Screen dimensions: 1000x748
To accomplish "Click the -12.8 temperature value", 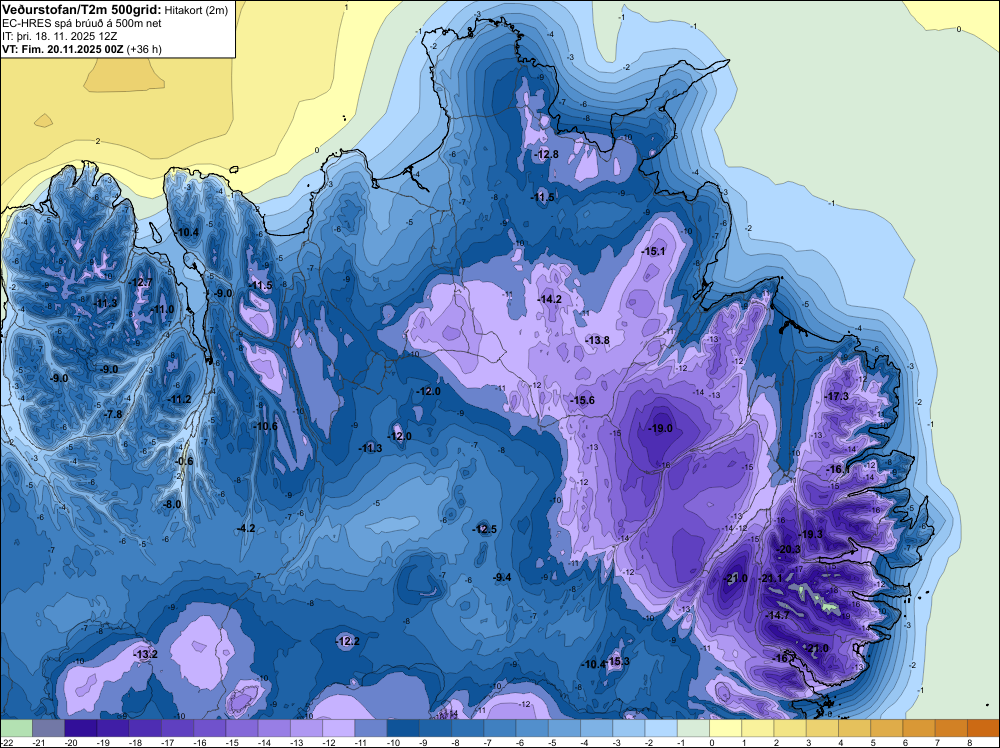I will tap(546, 154).
